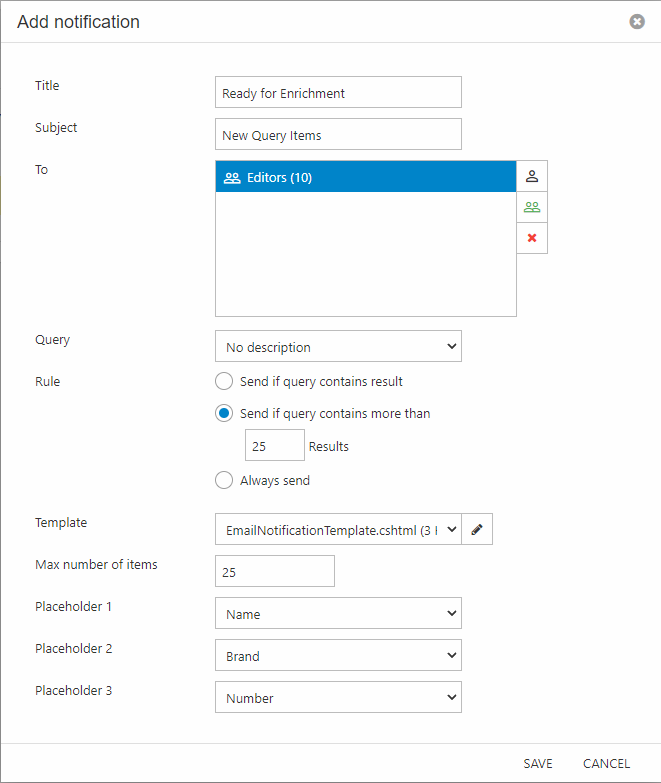Expand the Template dropdown
The image size is (661, 783).
pyautogui.click(x=338, y=530)
